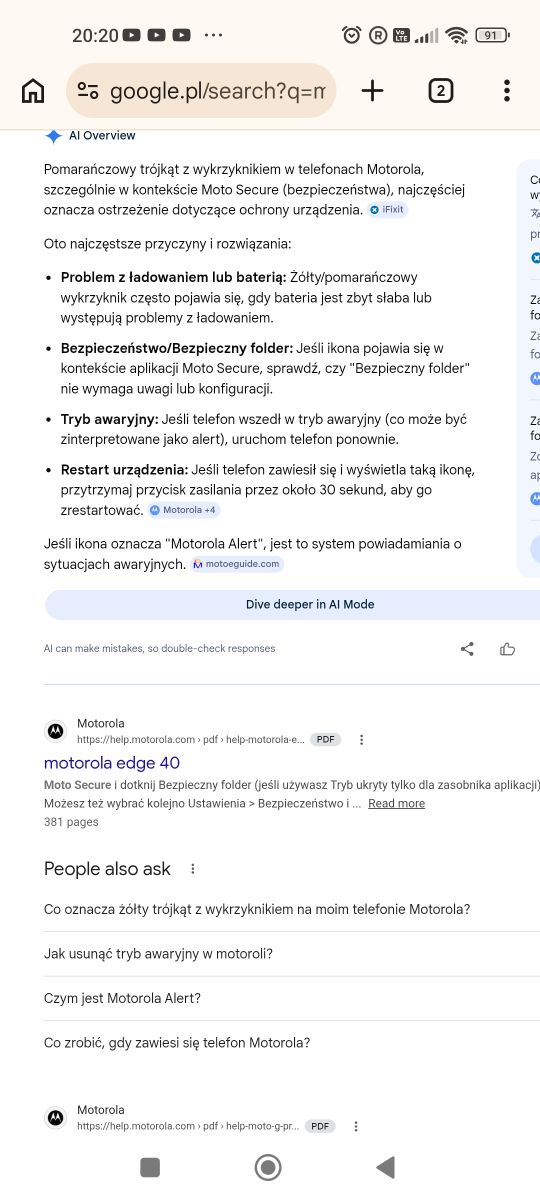
Task: Open the tab switcher showing 2 tabs
Action: (440, 91)
